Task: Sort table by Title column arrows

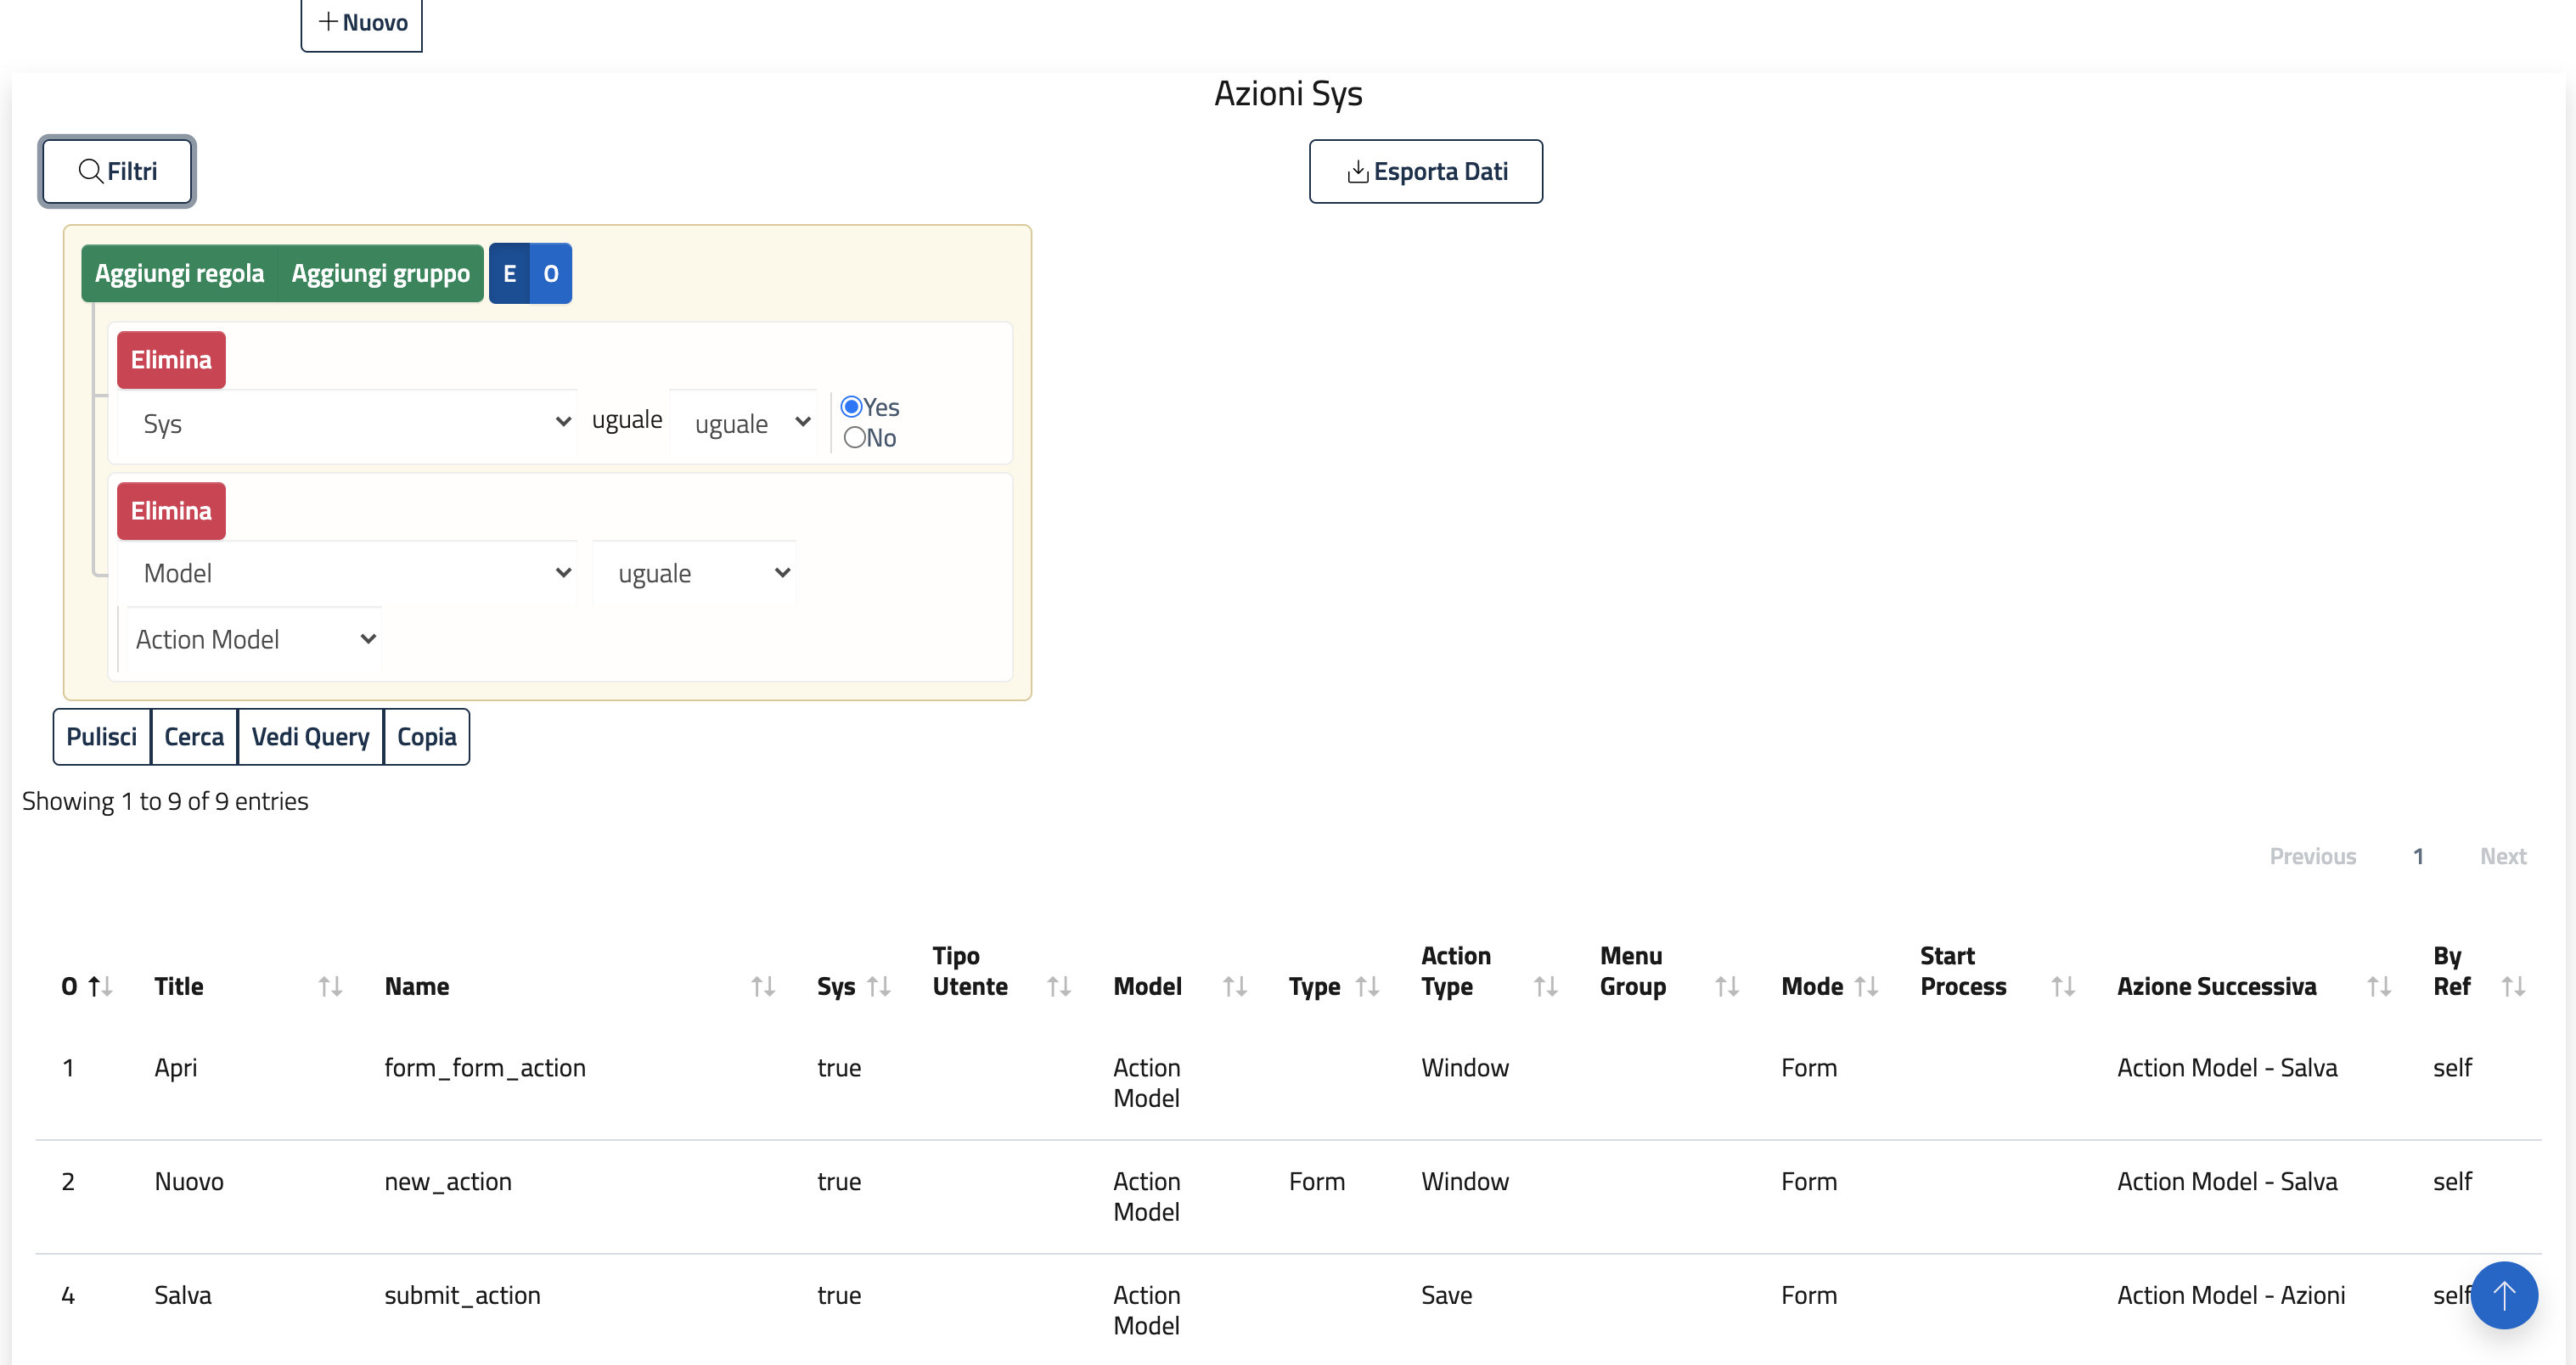Action: [x=330, y=987]
